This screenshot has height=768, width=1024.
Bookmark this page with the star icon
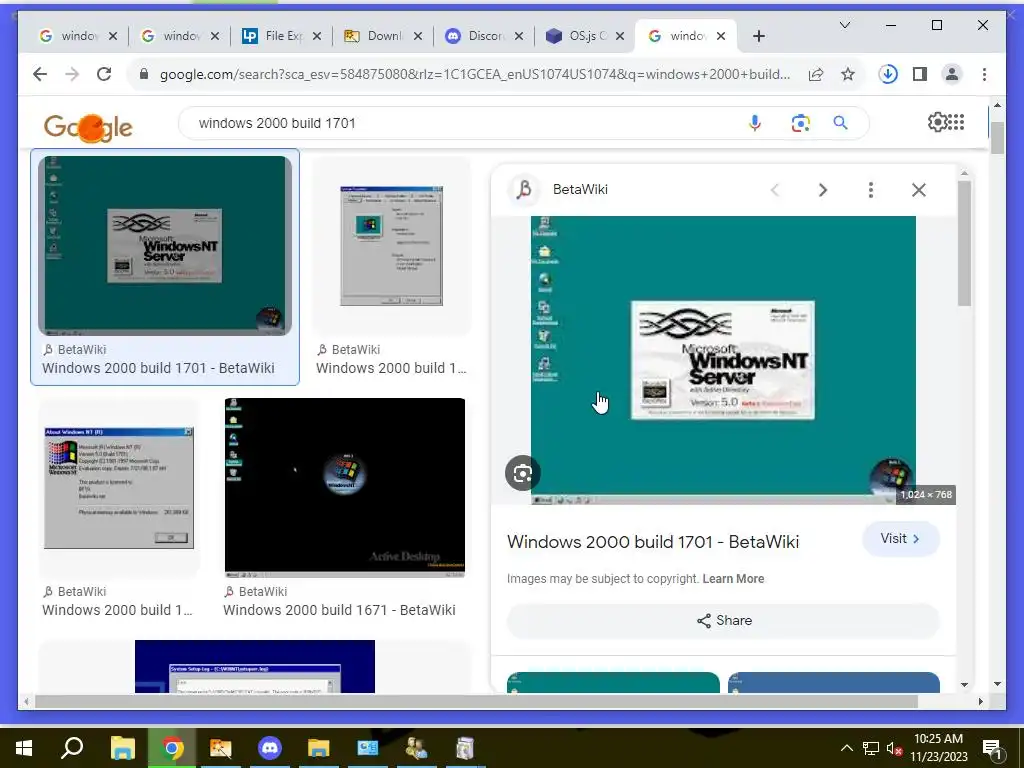pos(848,74)
